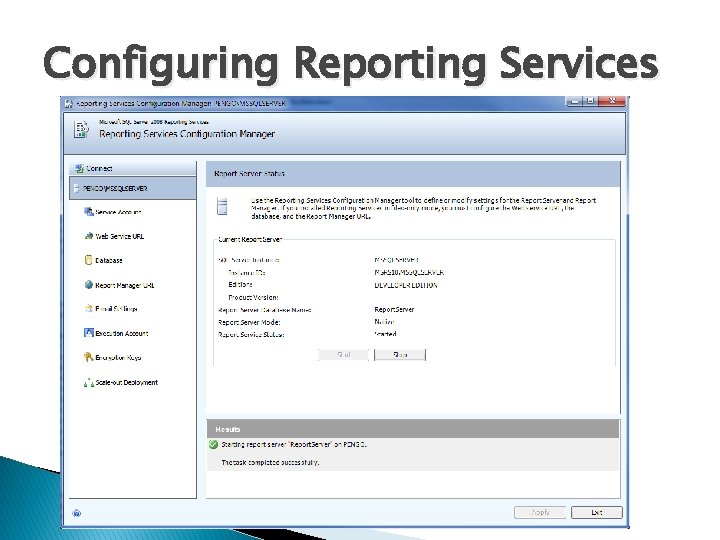Viewport: 720px width, 540px height.
Task: Click the Execution Account icon
Action: pyautogui.click(x=89, y=333)
